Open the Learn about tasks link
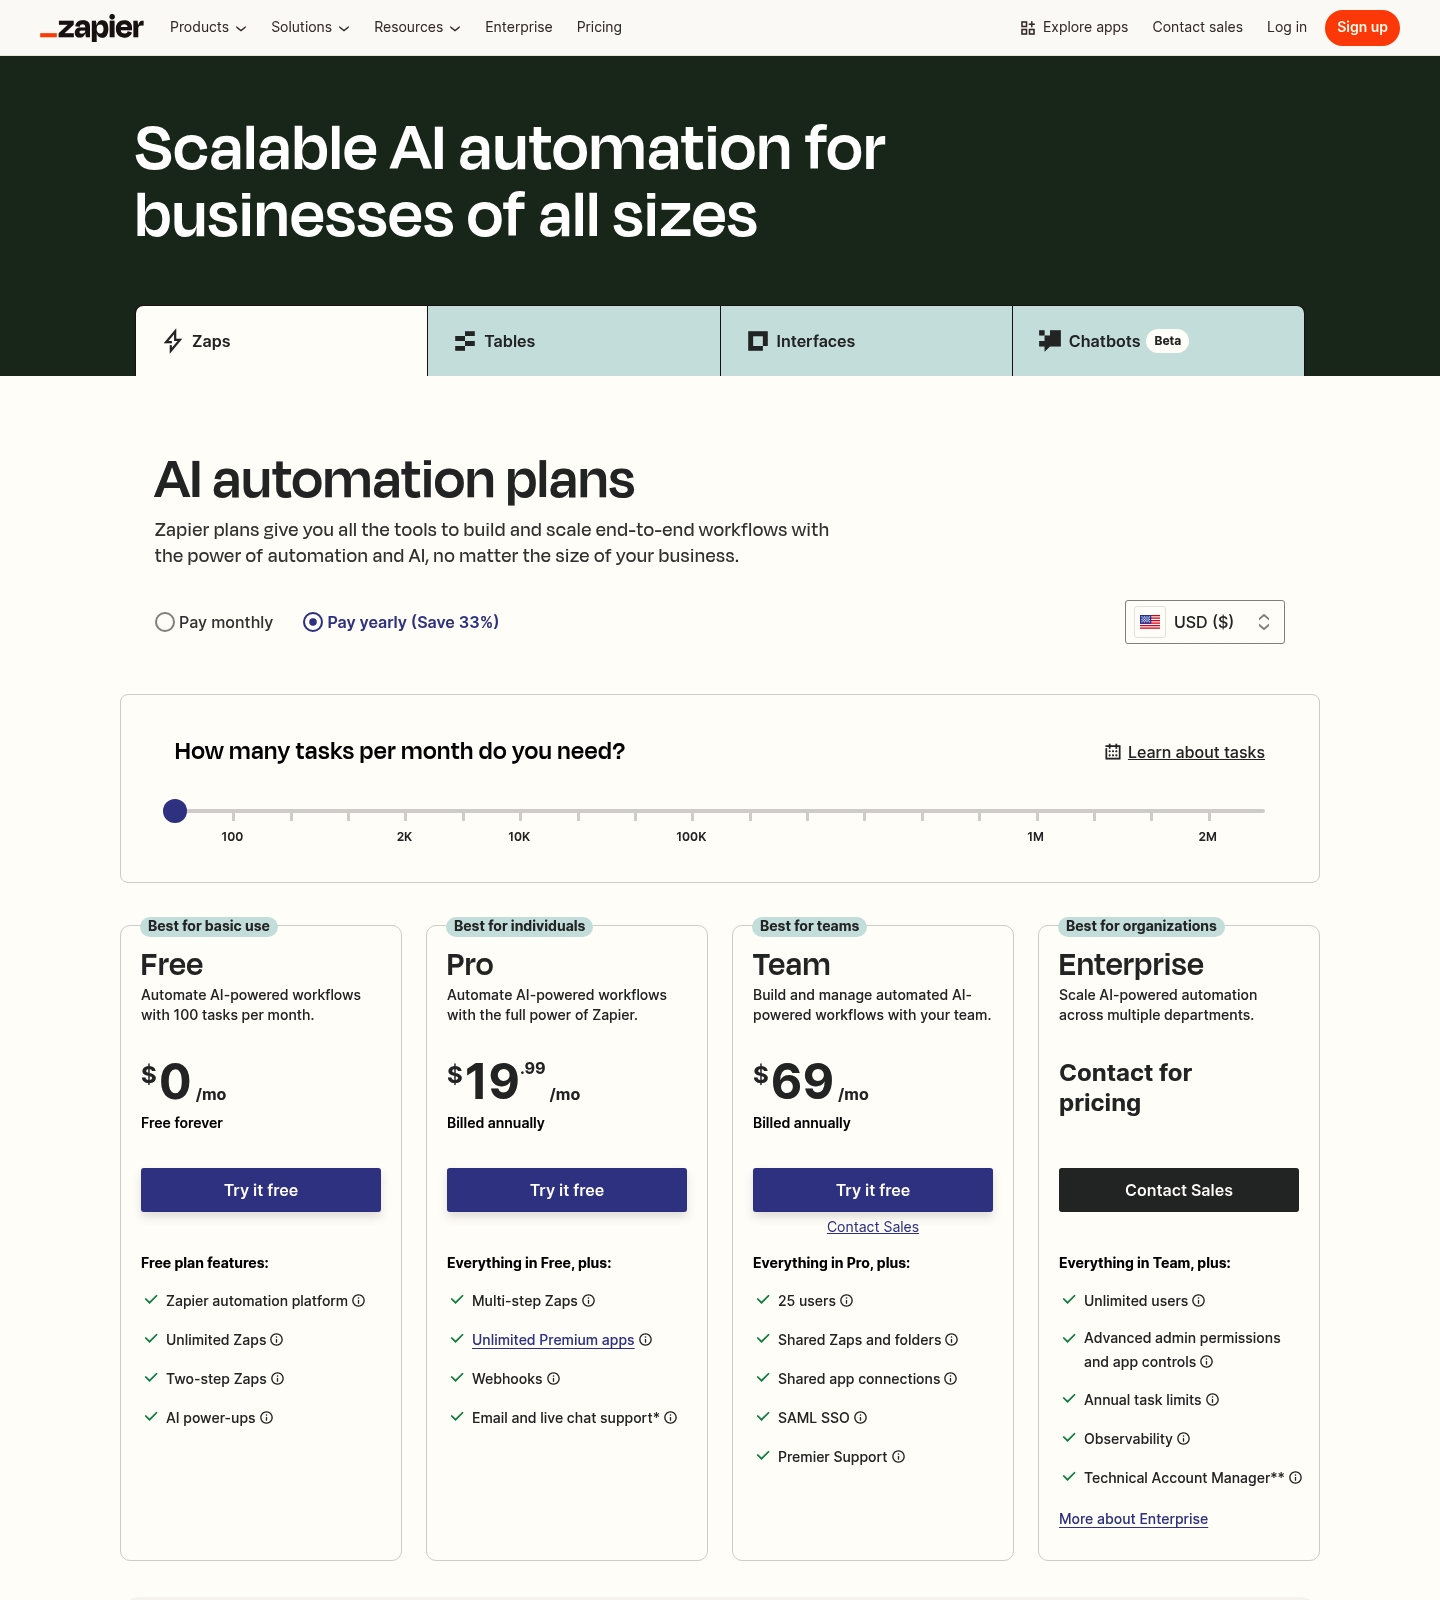This screenshot has width=1440, height=1600. [1196, 752]
